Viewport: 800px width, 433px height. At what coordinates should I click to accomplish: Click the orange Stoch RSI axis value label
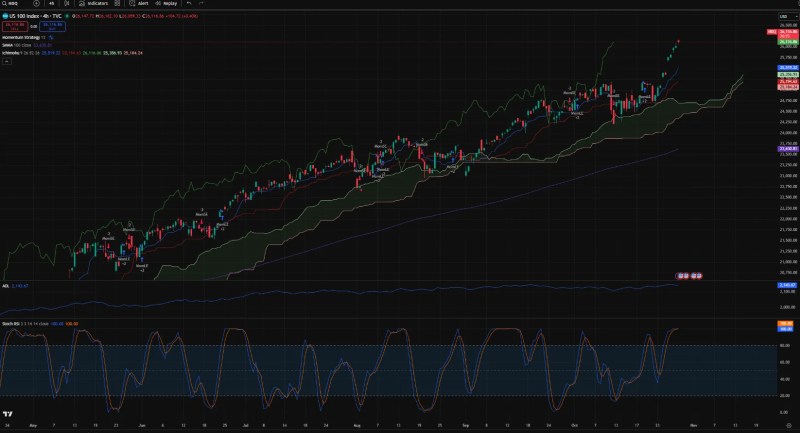[x=786, y=324]
